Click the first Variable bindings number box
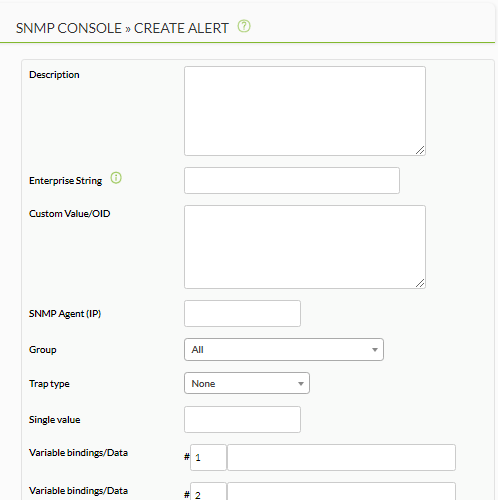500x500 pixels. (x=208, y=457)
